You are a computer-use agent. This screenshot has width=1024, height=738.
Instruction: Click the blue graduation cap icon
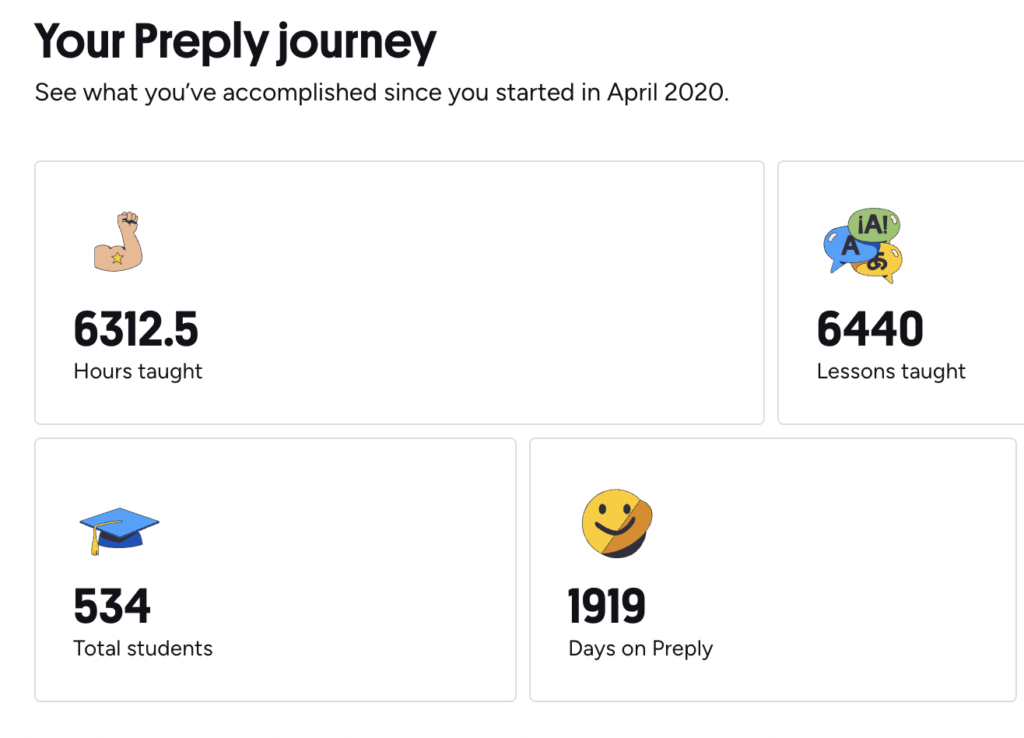coord(119,531)
